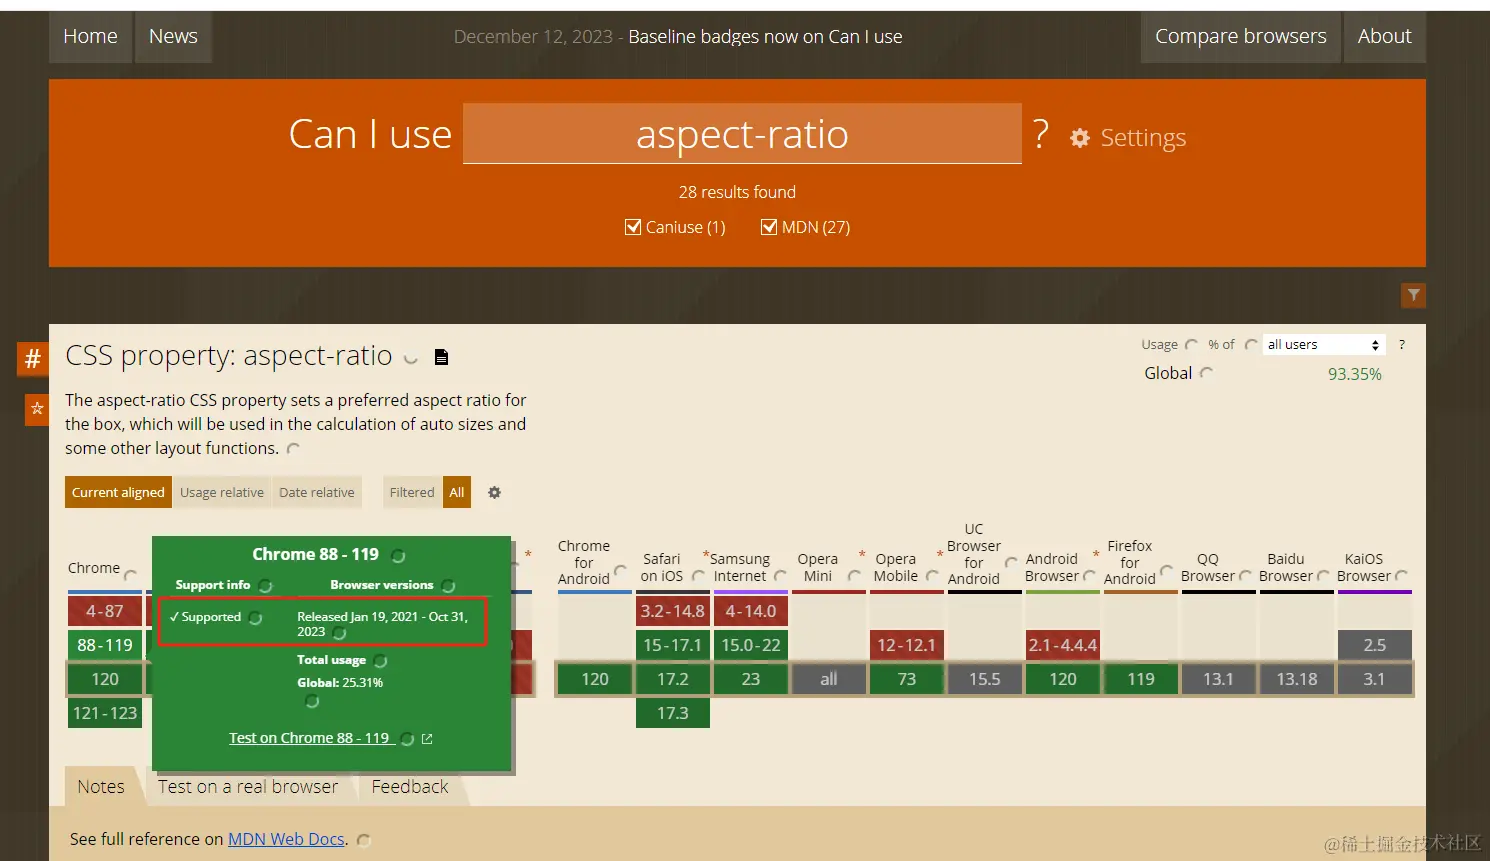Viewport: 1490px width, 861px height.
Task: Select Safari on iOS 17.2 cell
Action: click(673, 679)
